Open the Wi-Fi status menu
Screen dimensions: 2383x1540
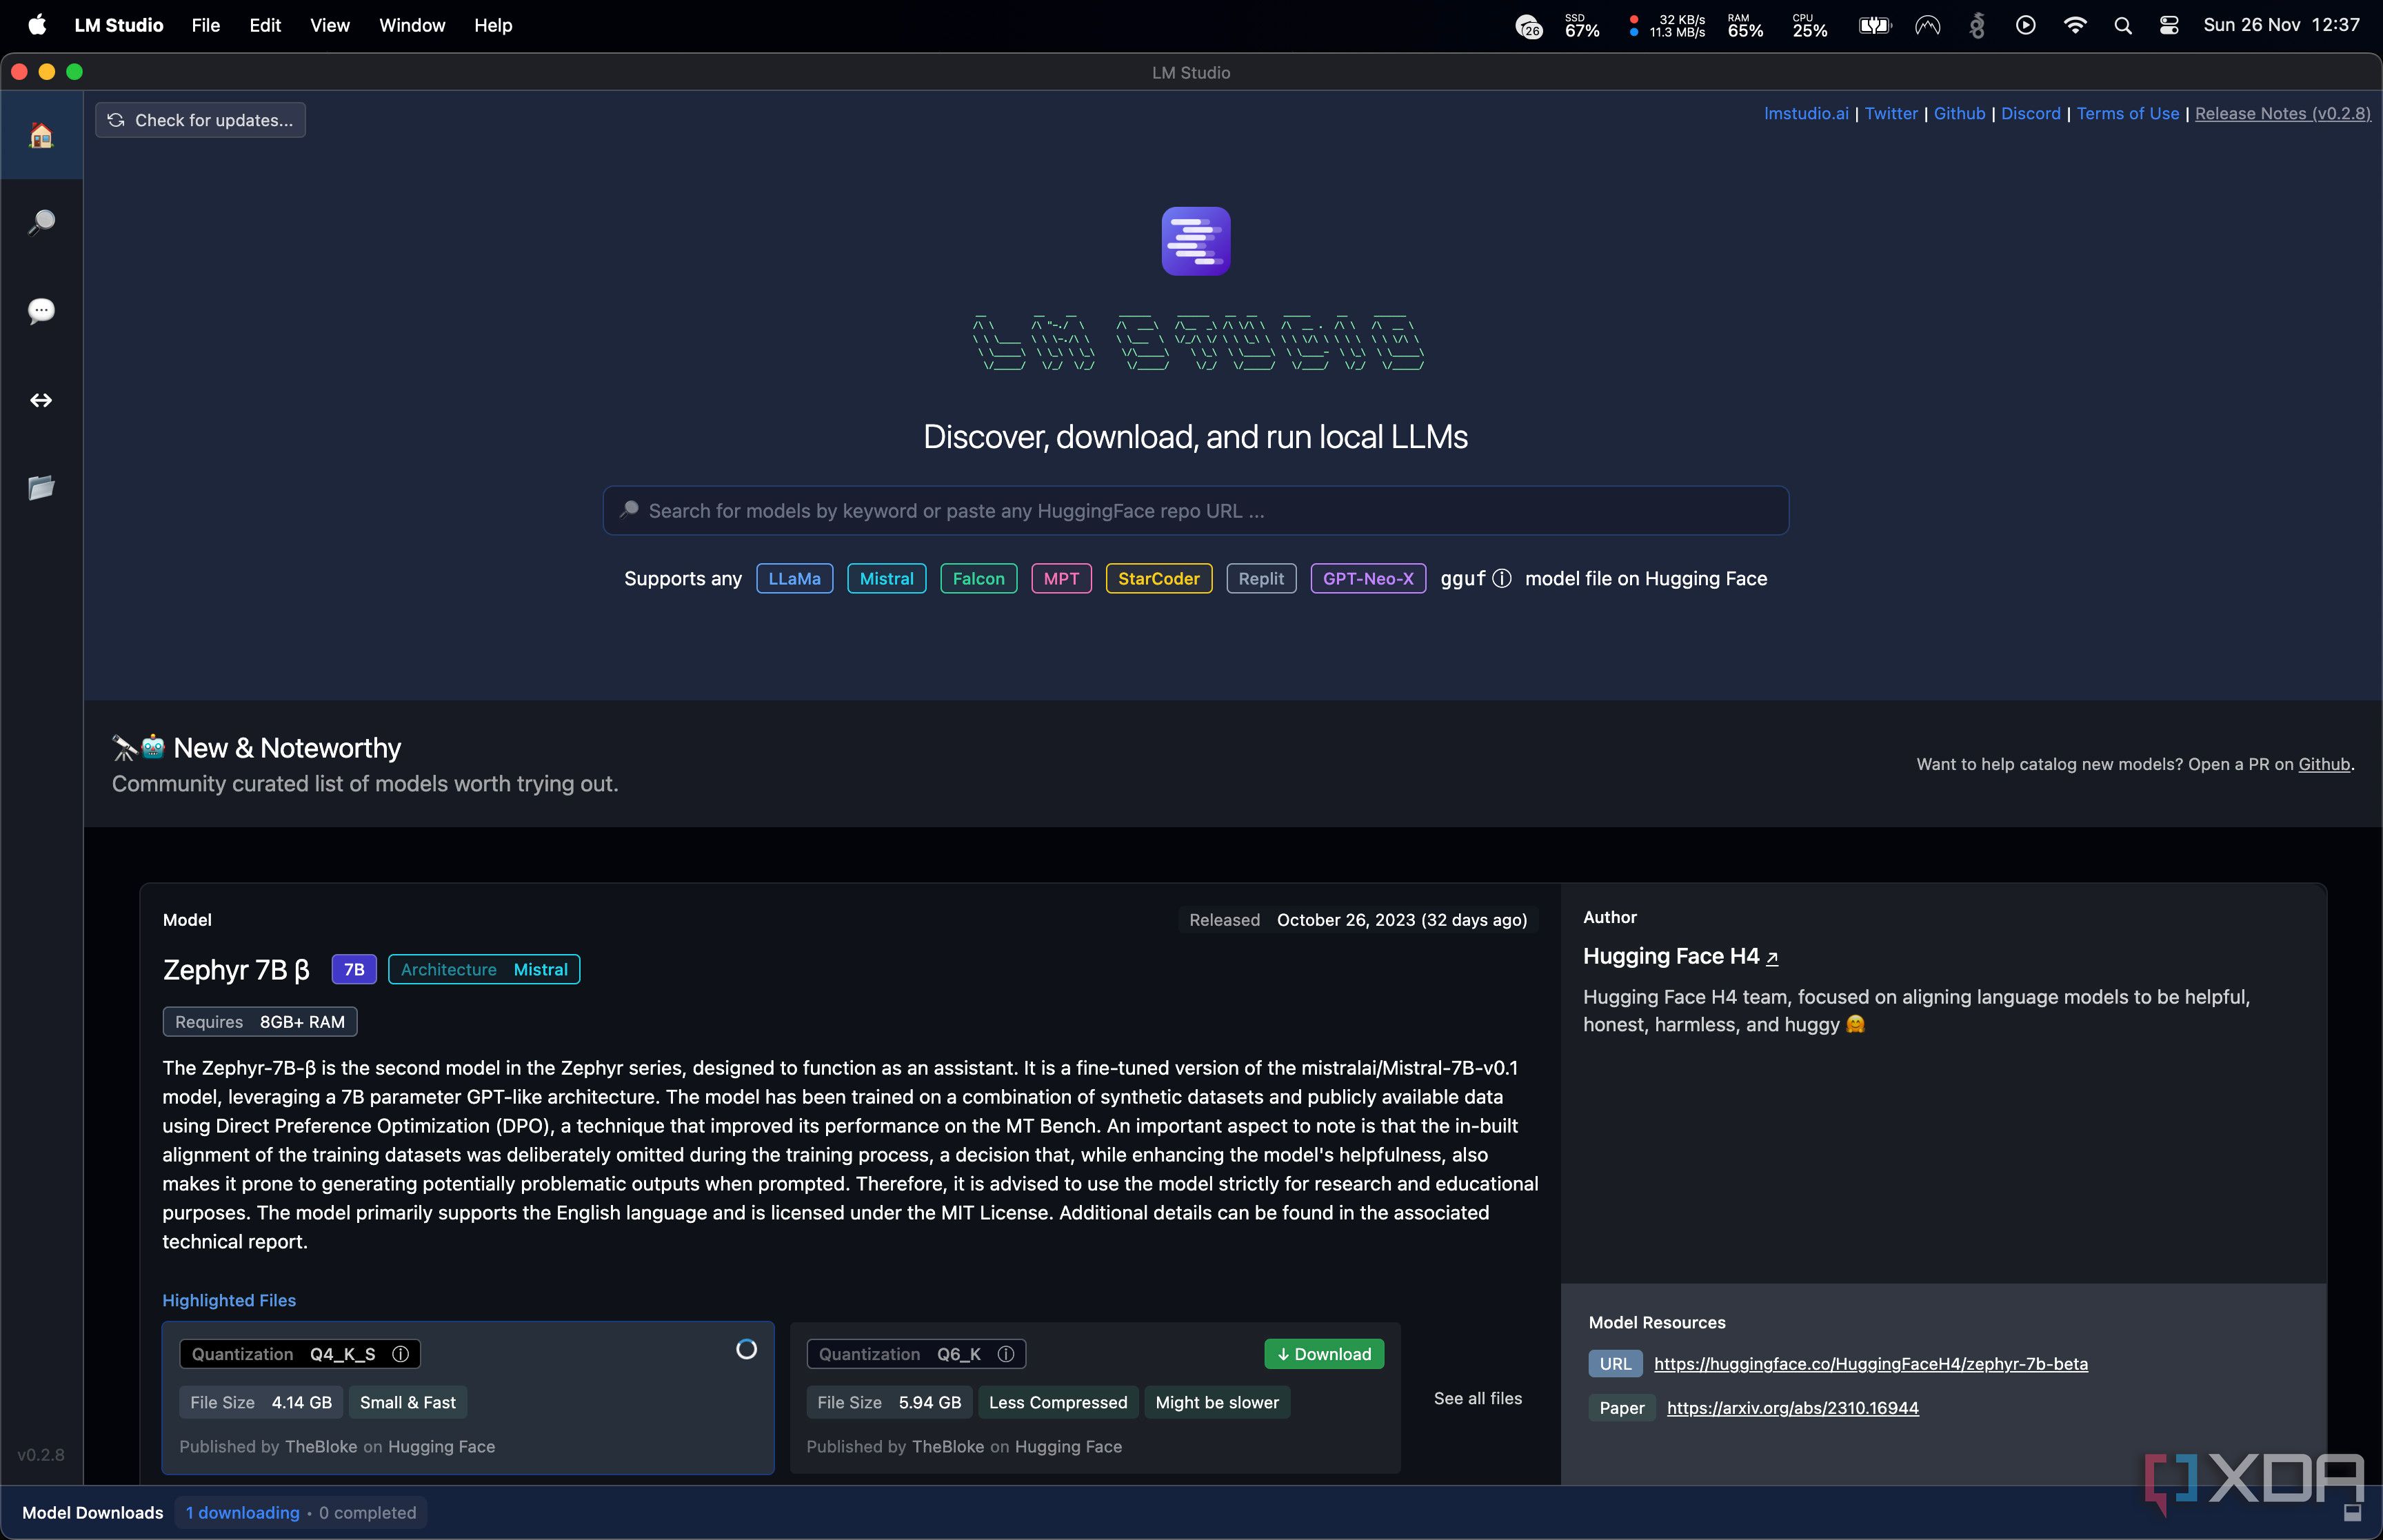(2075, 25)
